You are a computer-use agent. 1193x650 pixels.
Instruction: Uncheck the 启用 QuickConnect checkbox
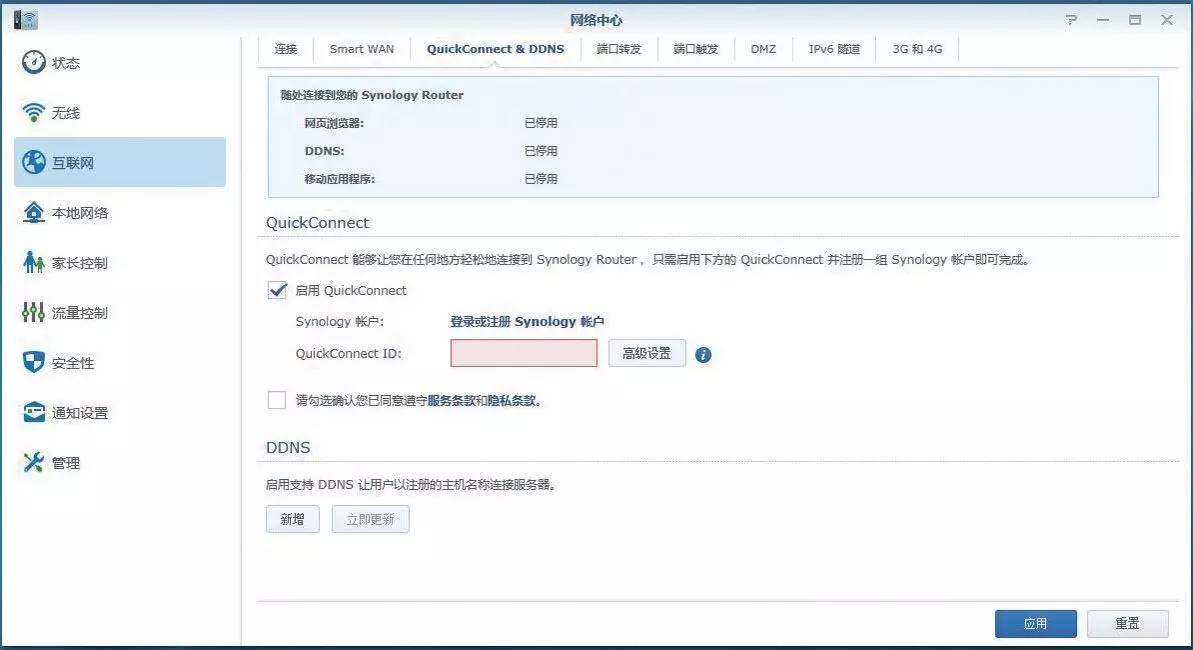coord(277,290)
